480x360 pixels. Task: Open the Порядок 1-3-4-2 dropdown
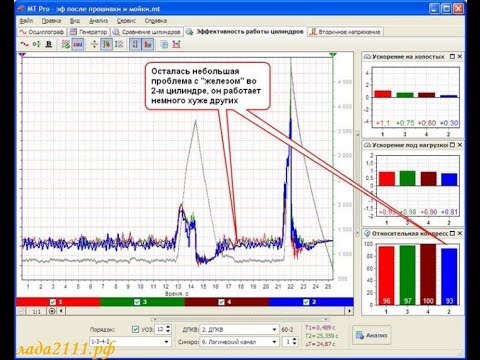coord(166,342)
